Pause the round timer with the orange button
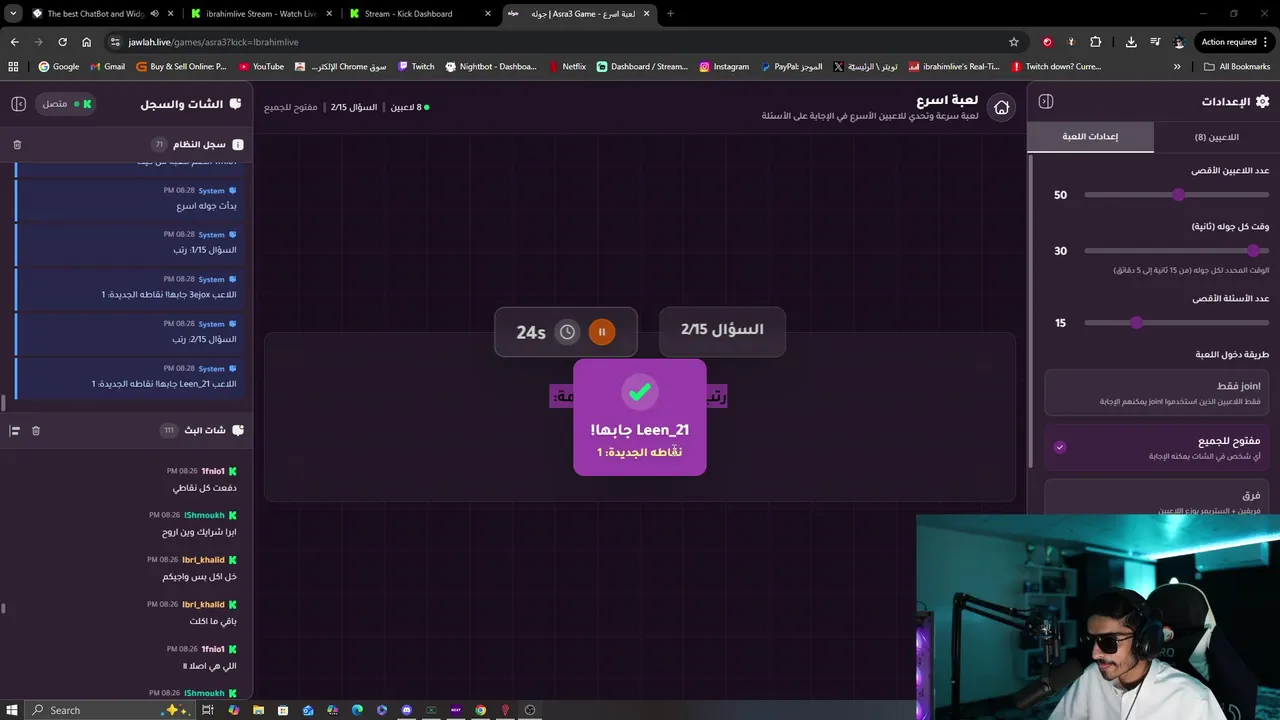Image resolution: width=1280 pixels, height=720 pixels. tap(602, 332)
